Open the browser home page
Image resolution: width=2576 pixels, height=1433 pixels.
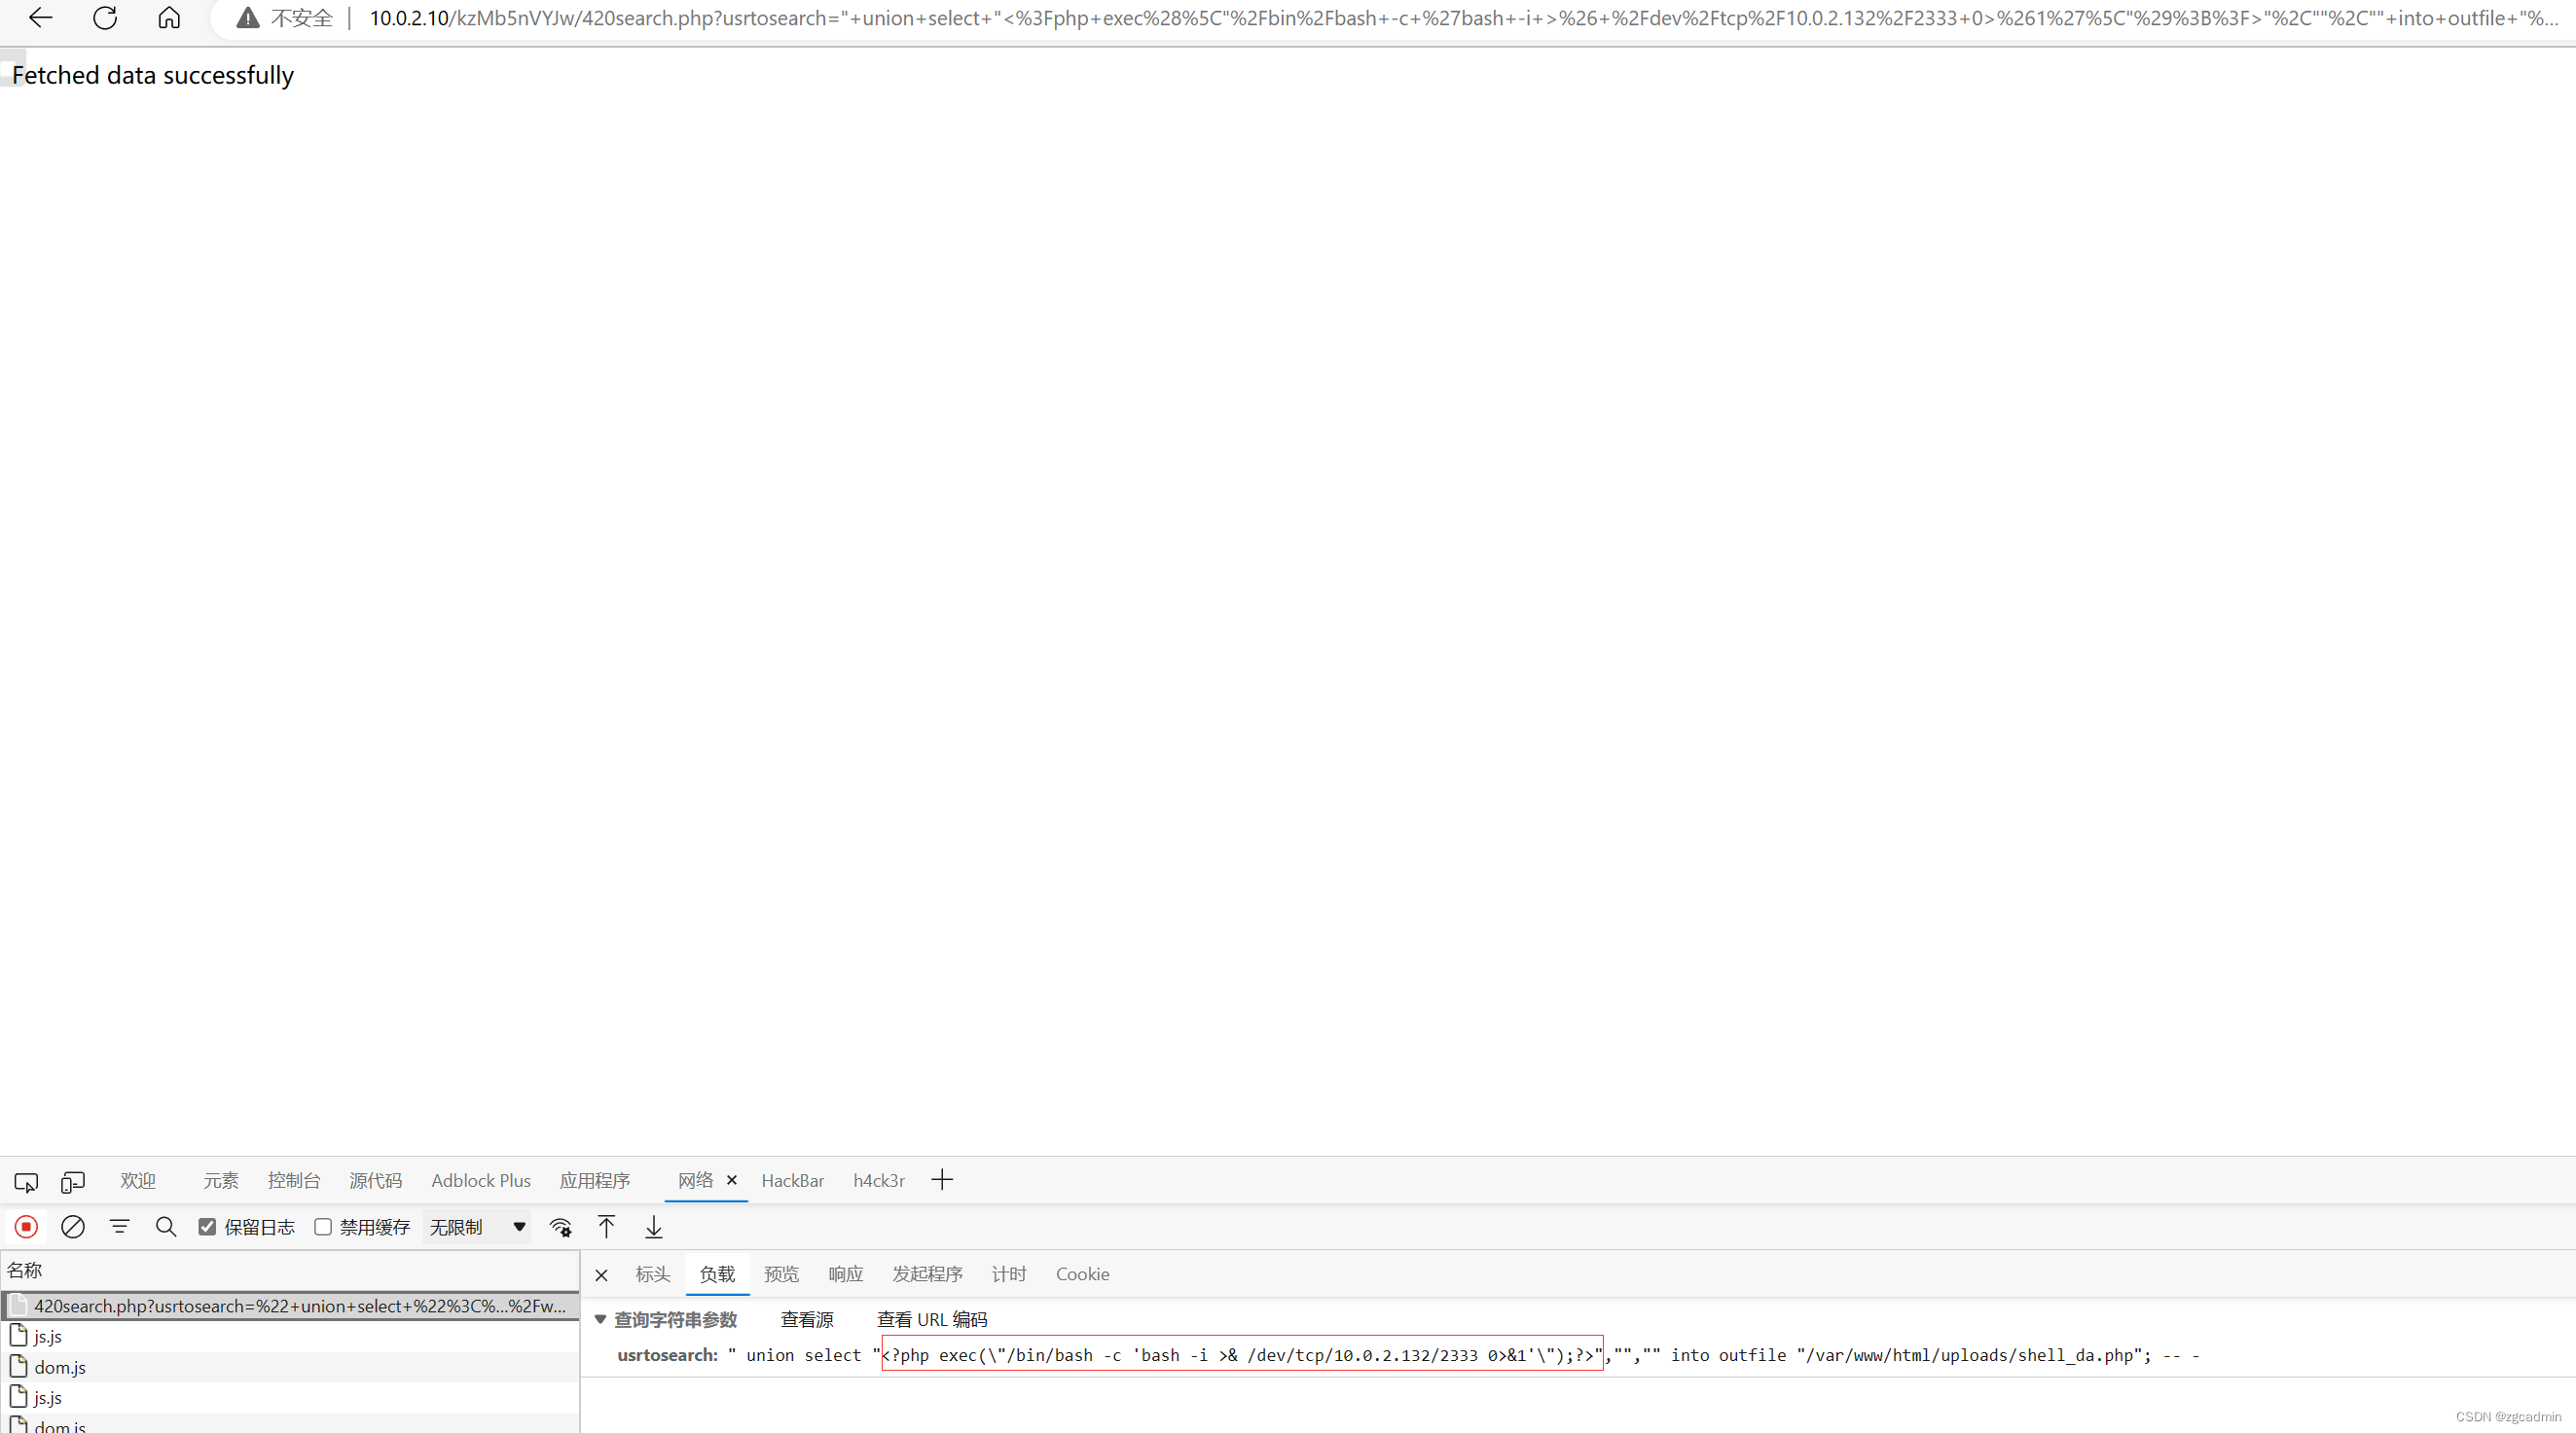(169, 18)
